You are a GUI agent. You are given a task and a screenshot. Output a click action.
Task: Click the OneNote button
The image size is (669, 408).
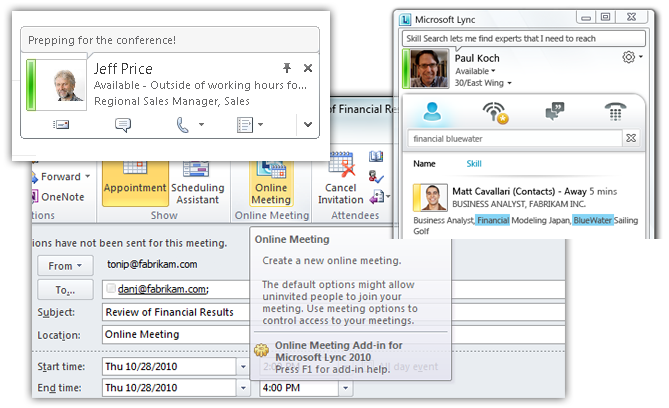[x=58, y=197]
